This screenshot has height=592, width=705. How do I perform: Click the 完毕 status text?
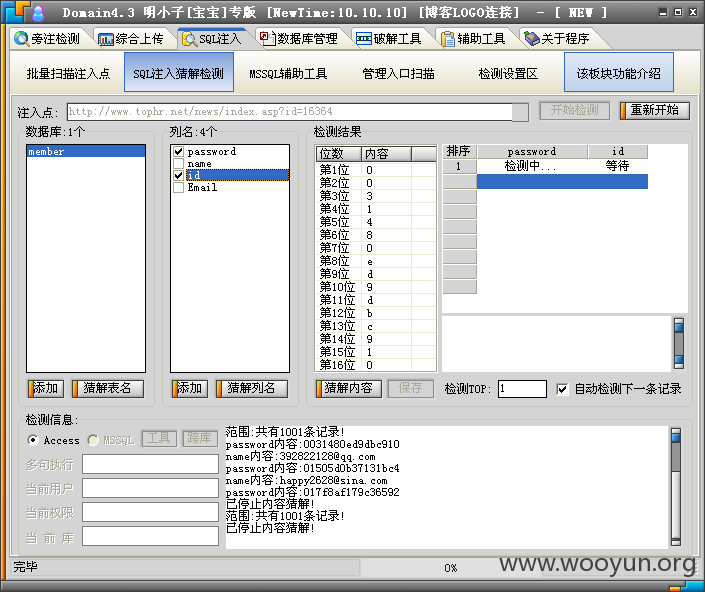coord(25,567)
